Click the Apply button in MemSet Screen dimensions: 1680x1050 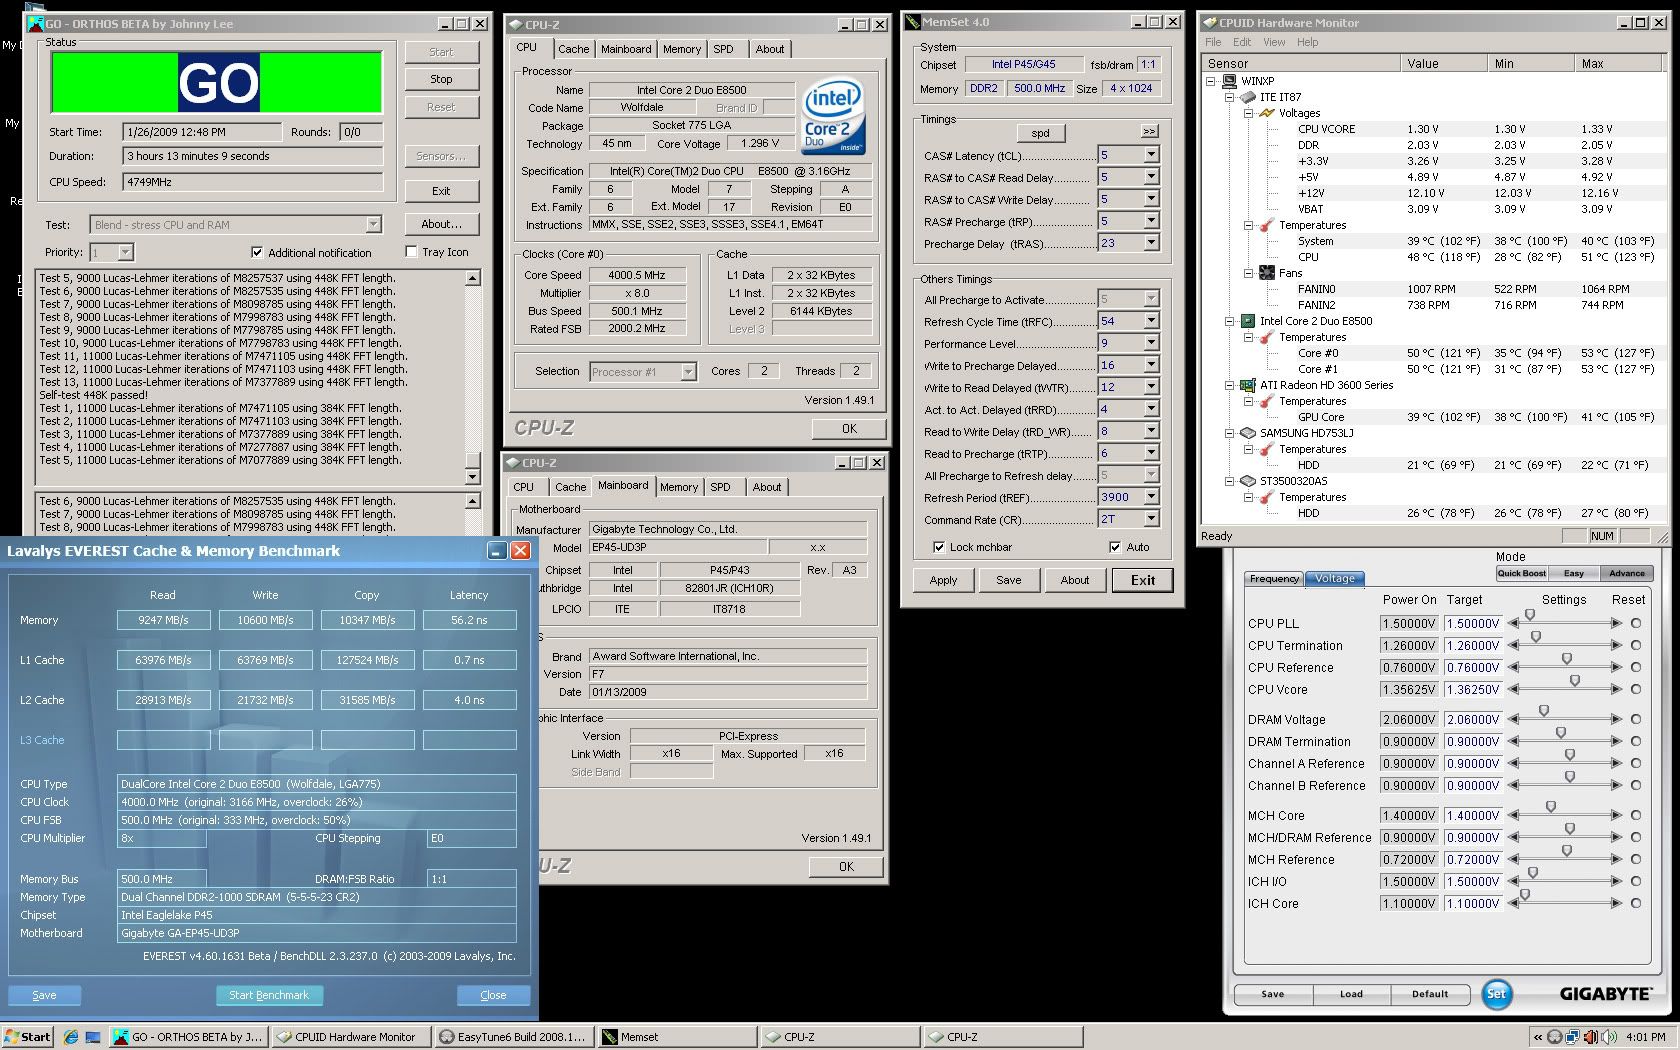(x=943, y=580)
